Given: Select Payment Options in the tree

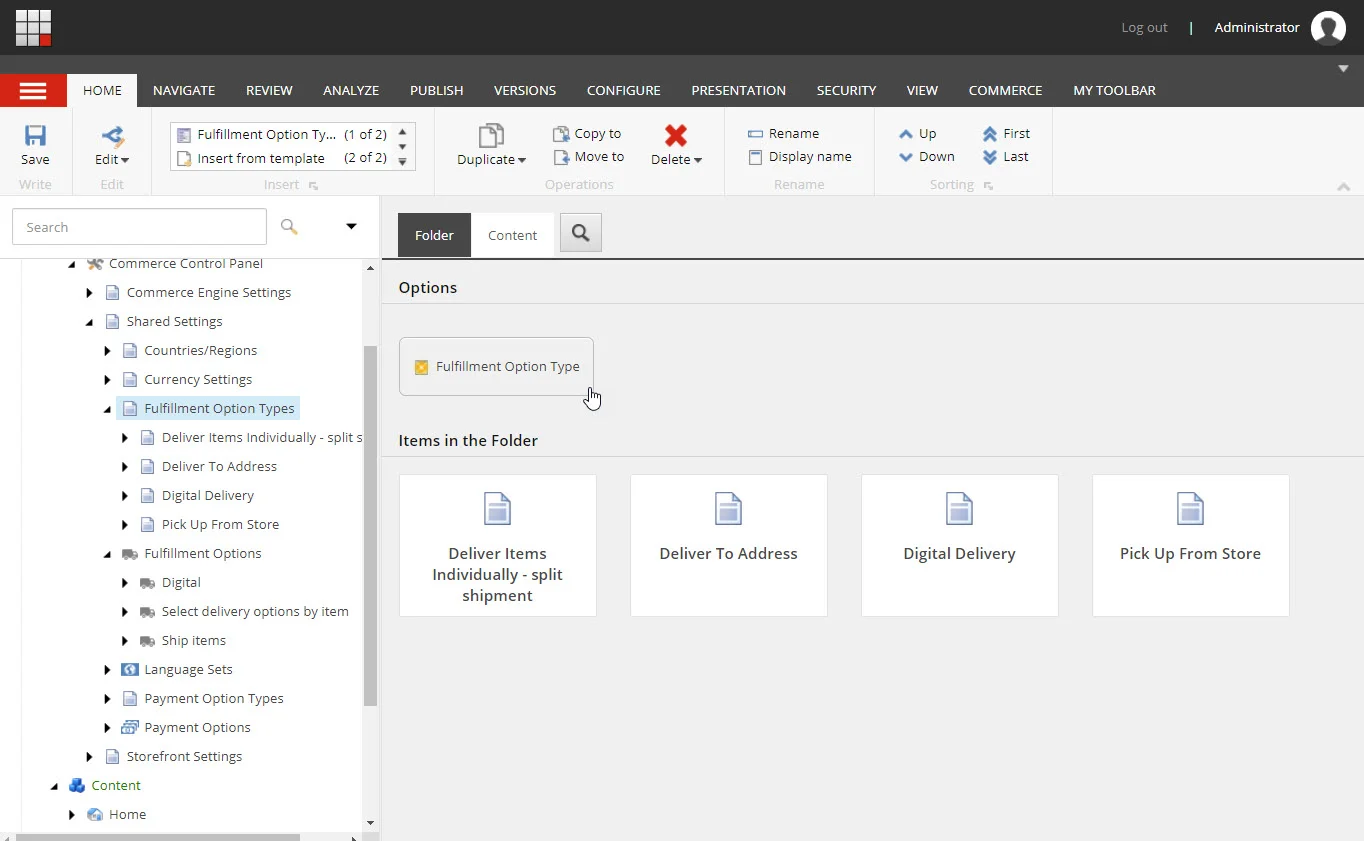Looking at the screenshot, I should 197,728.
